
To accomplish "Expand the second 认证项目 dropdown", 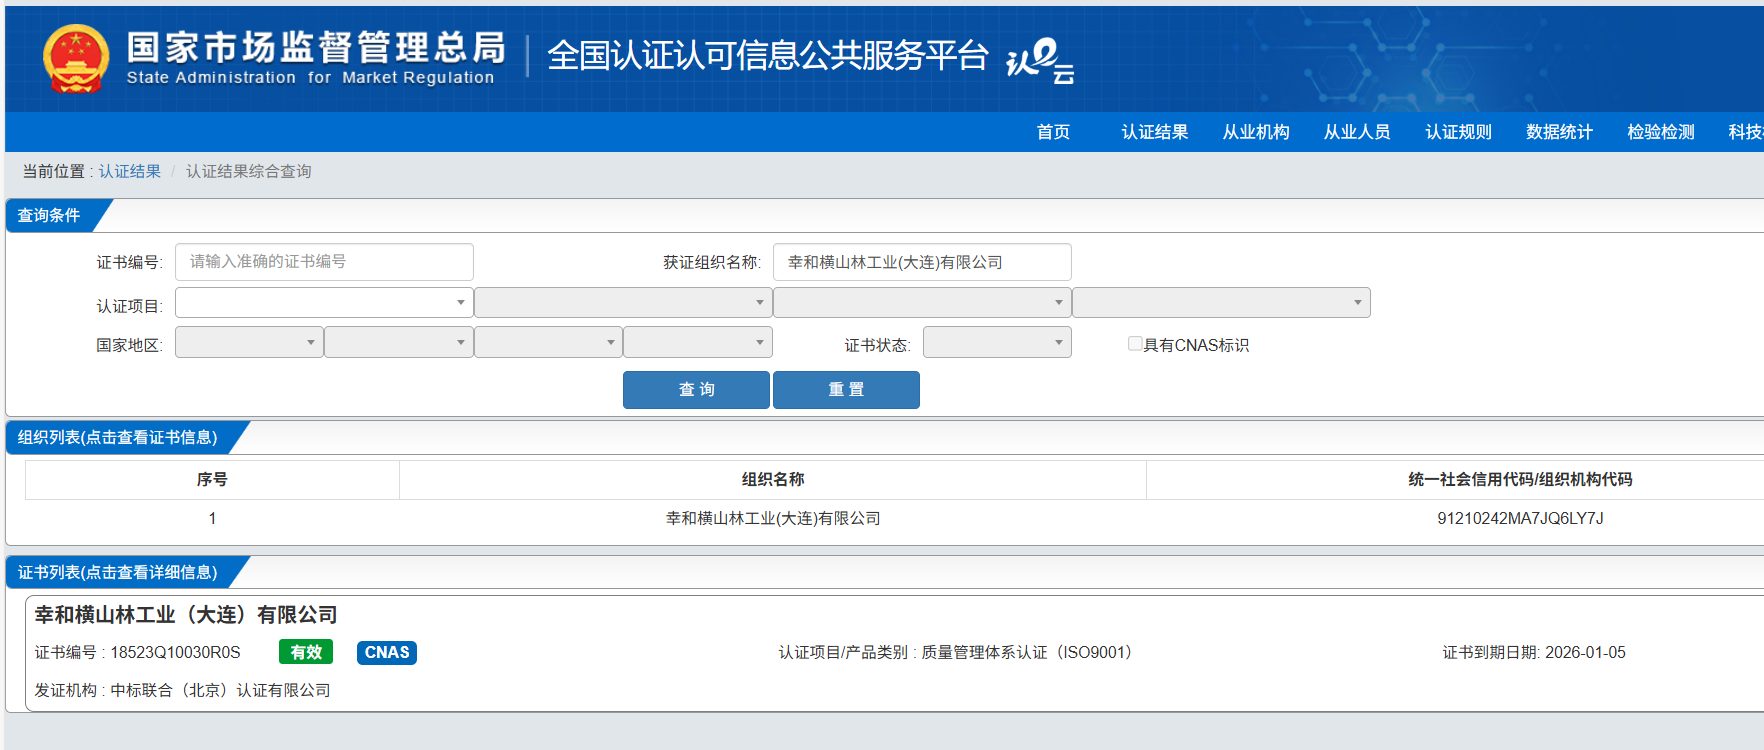I will click(622, 303).
